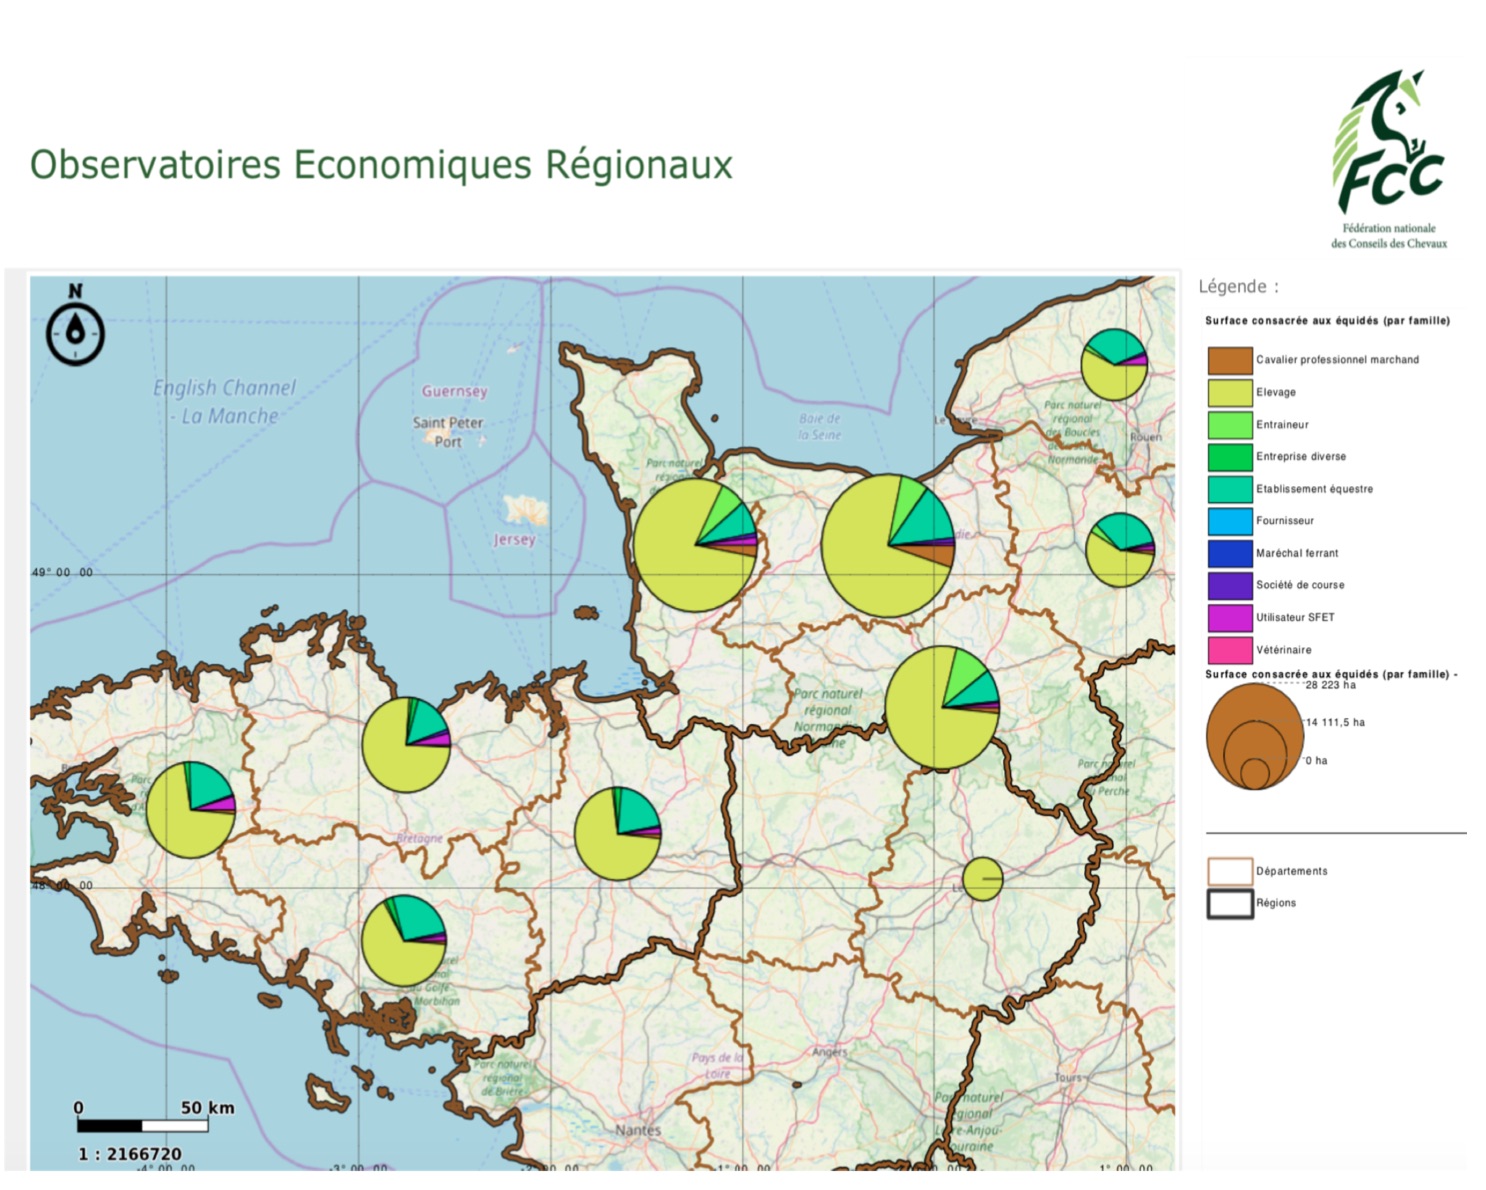Viewport: 1486px width, 1190px height.
Task: Click the 'Rouen' city label
Action: click(1146, 437)
